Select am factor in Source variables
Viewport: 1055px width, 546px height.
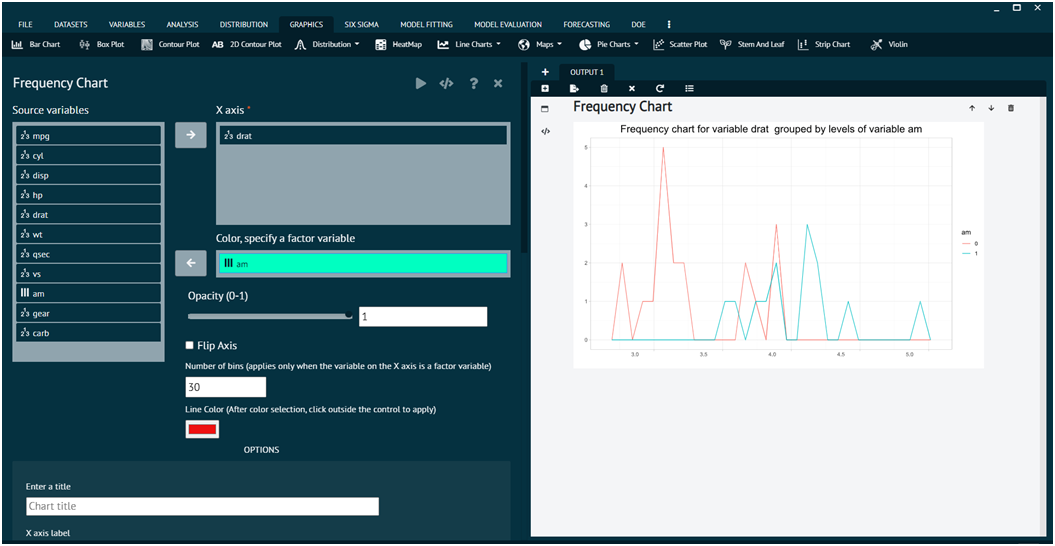pos(88,294)
